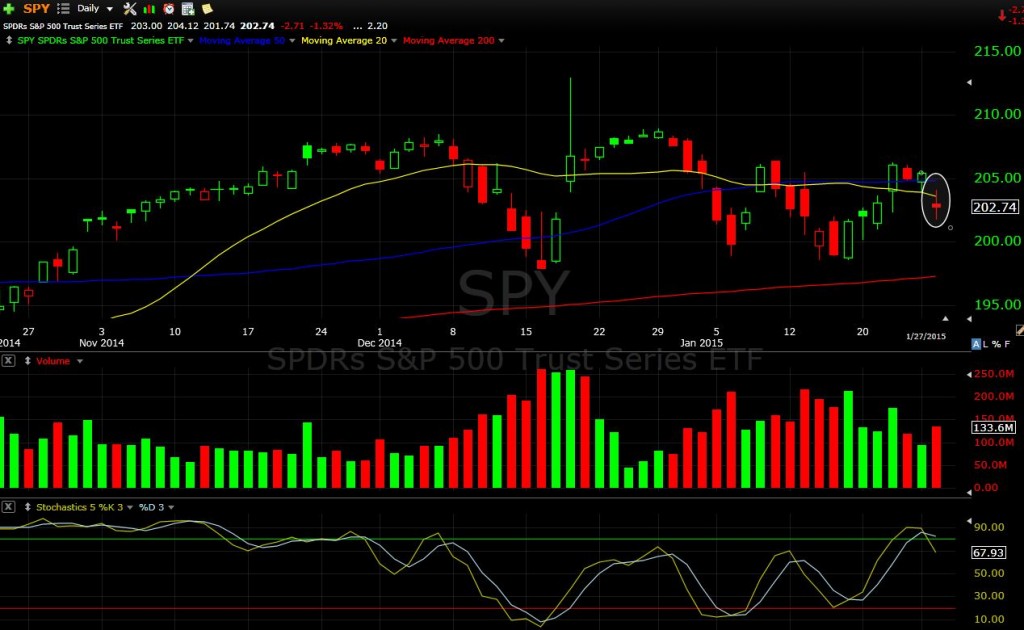This screenshot has width=1024, height=630.
Task: Click the orange SPY ticker symbol
Action: (x=37, y=8)
